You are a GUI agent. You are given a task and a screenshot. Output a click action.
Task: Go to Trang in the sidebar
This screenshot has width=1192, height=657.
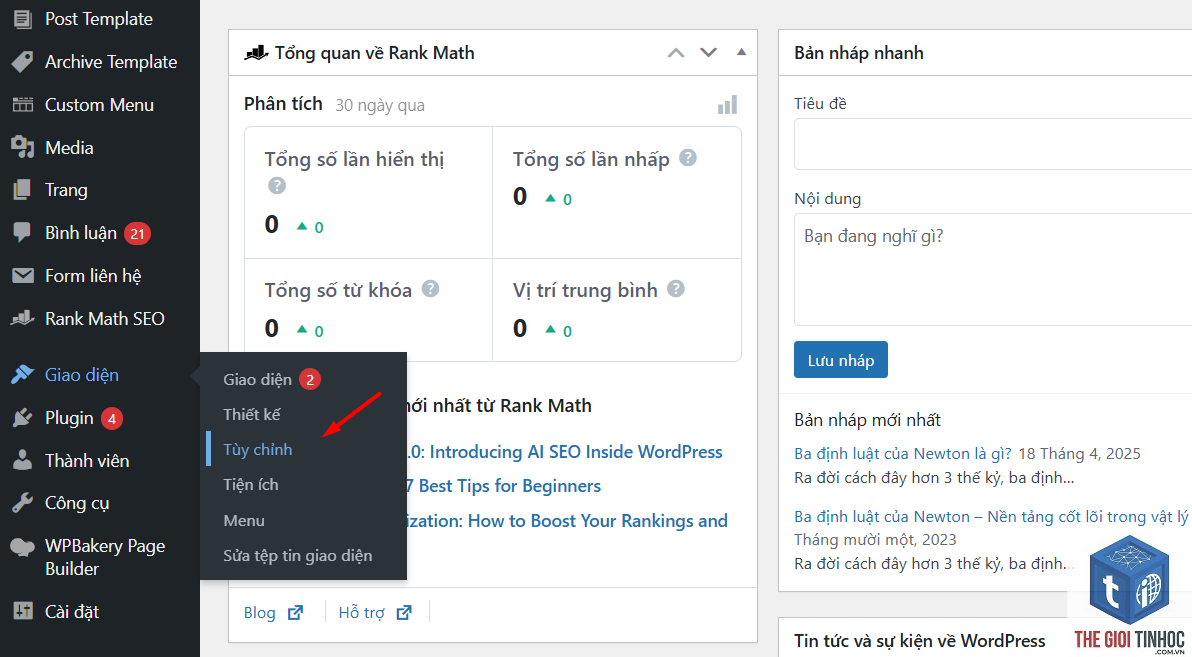pyautogui.click(x=66, y=190)
